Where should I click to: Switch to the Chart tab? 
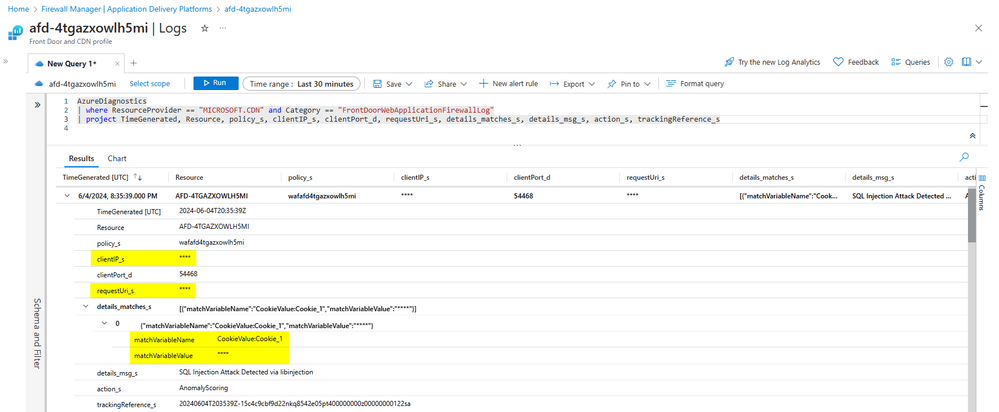click(117, 159)
